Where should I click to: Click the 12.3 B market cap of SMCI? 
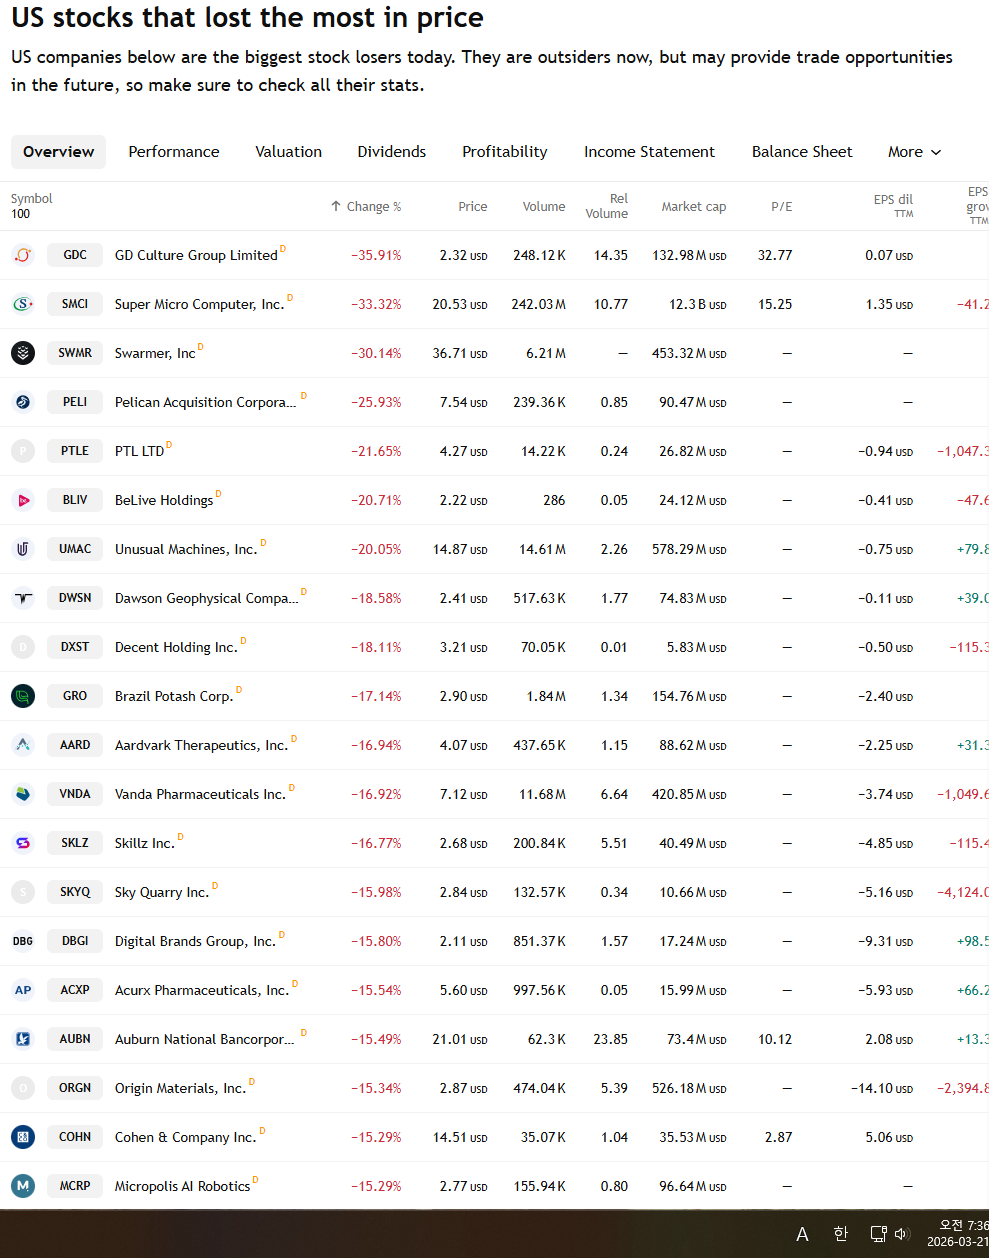coord(698,304)
